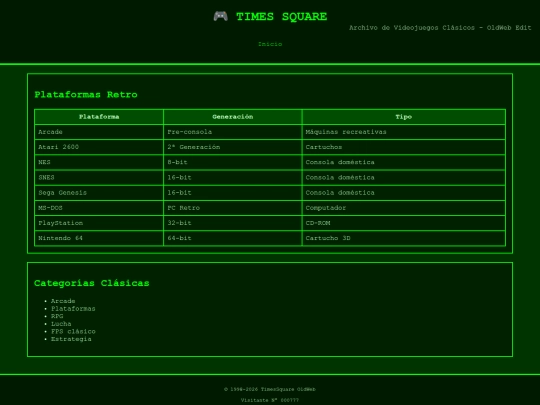This screenshot has width=540, height=405.
Task: Click the Nintendo 64 table cell
Action: (x=99, y=238)
